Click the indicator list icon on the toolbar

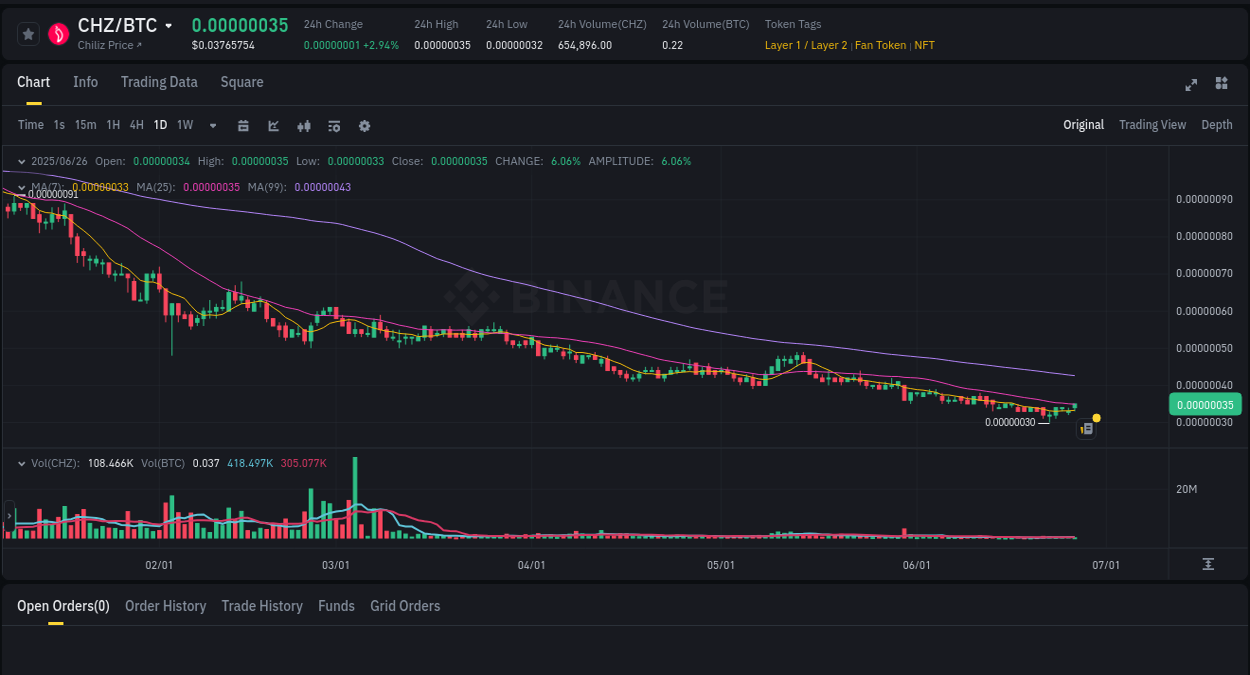pos(334,125)
